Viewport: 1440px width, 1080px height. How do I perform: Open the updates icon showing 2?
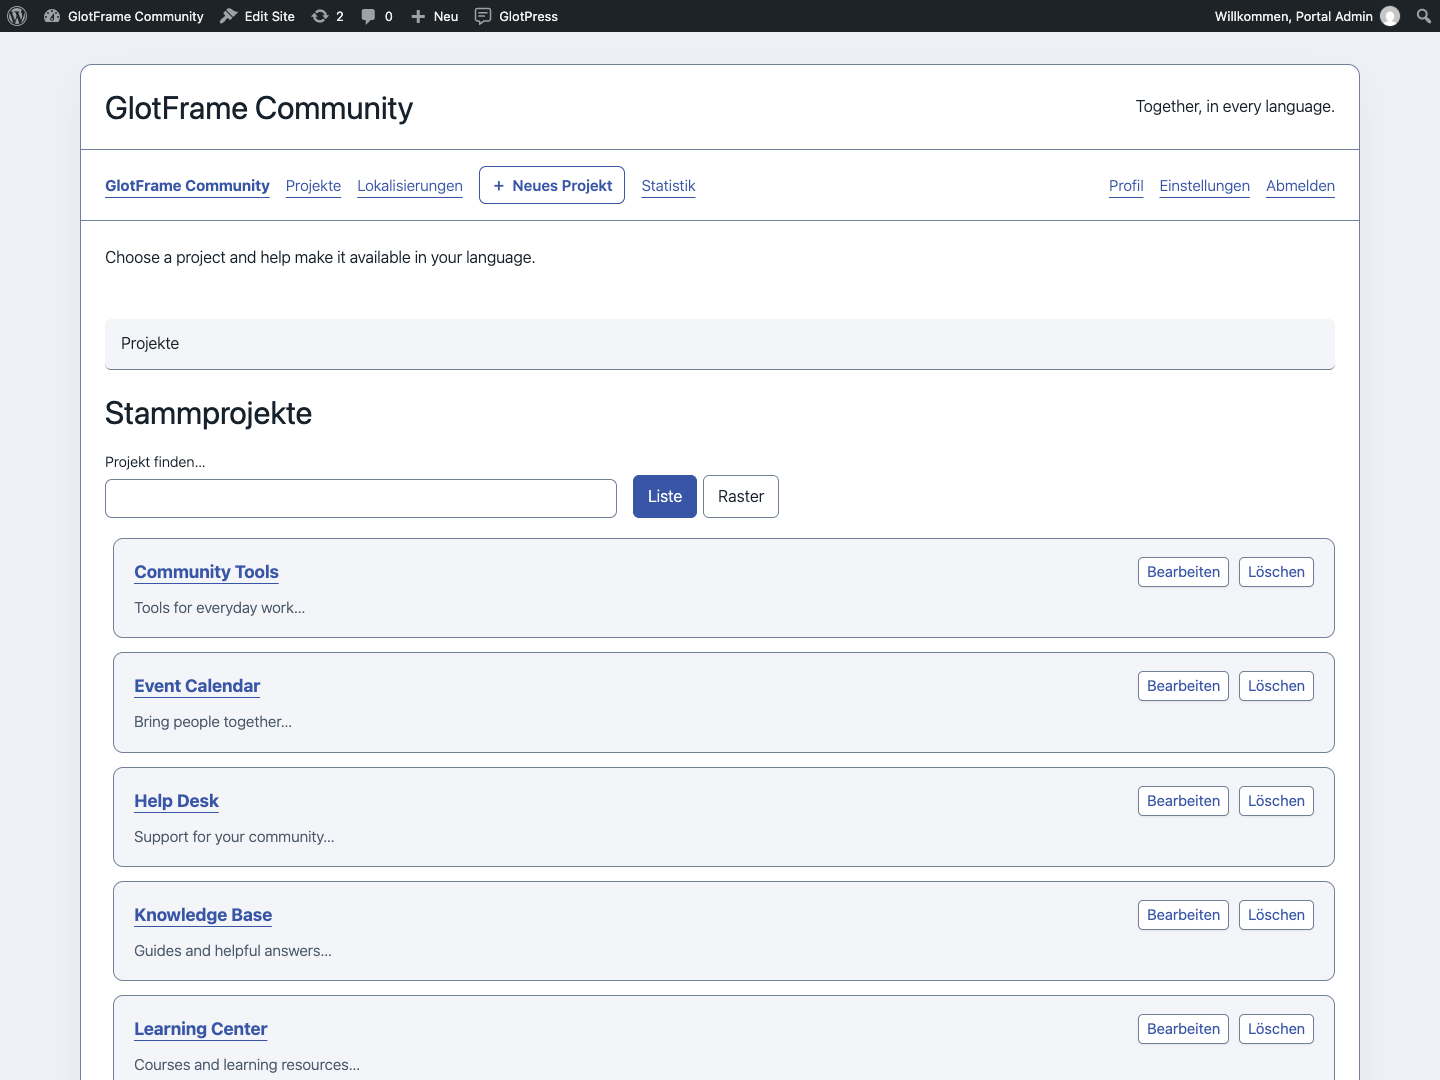click(328, 16)
